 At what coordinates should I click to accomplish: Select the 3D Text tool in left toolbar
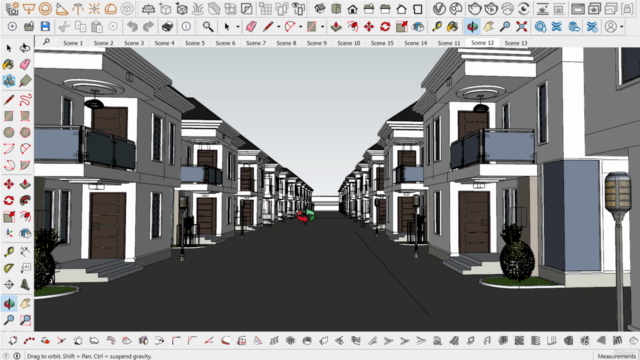[x=25, y=284]
